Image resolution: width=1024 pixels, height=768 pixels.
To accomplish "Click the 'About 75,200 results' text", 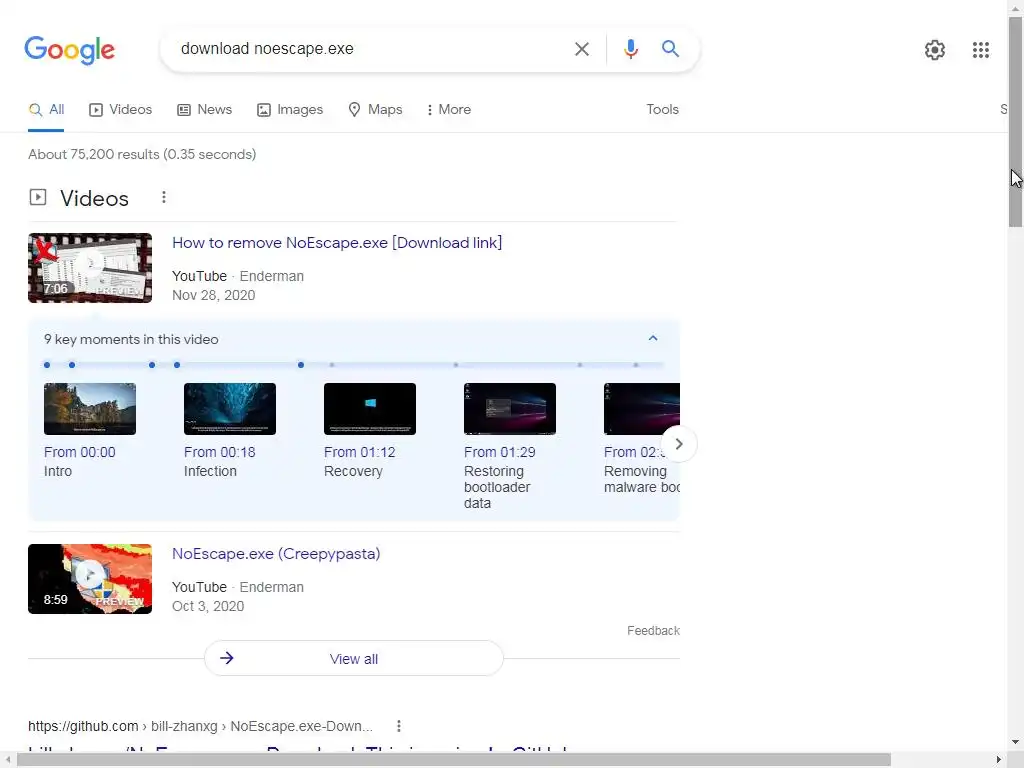I will tap(142, 155).
